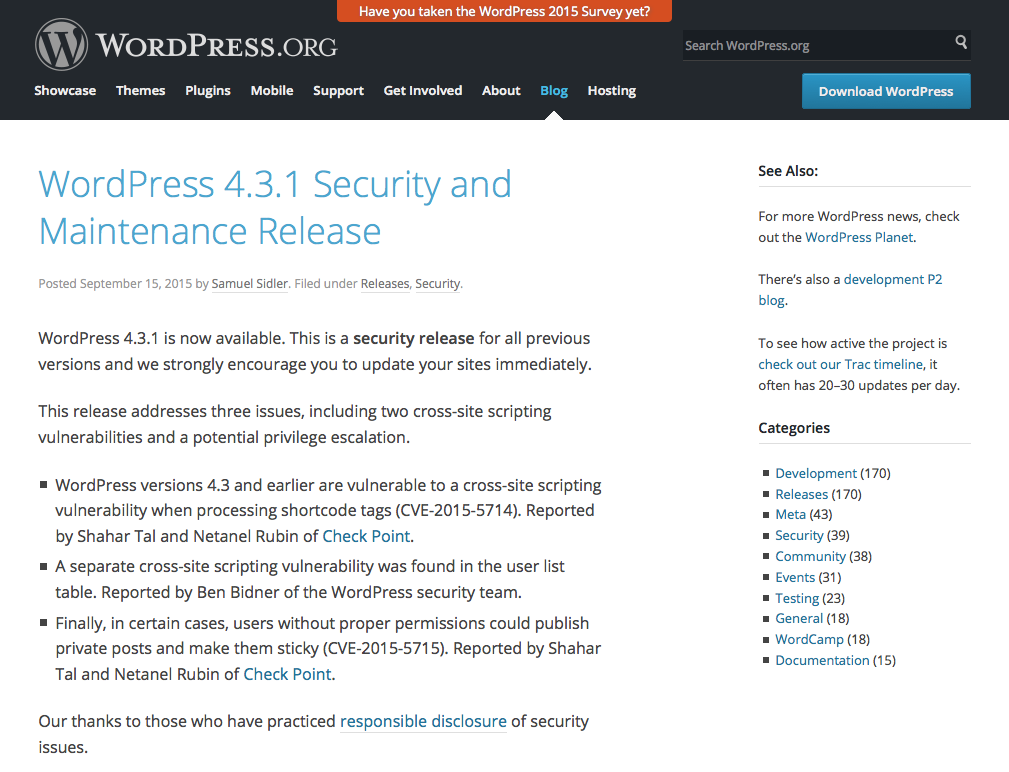Open the Themes menu item
1009x772 pixels.
(140, 91)
